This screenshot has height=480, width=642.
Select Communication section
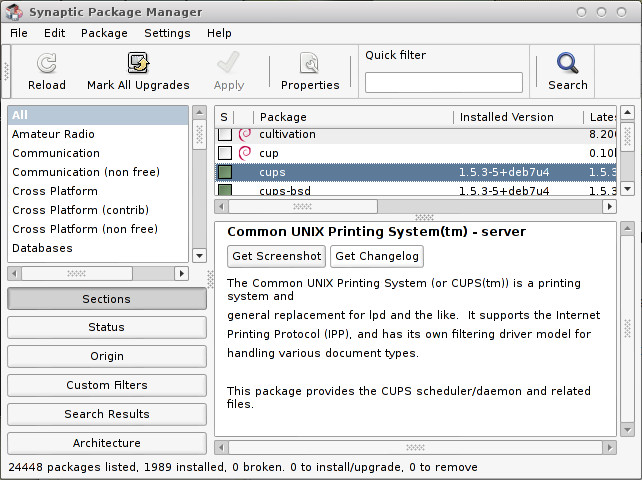pos(98,153)
